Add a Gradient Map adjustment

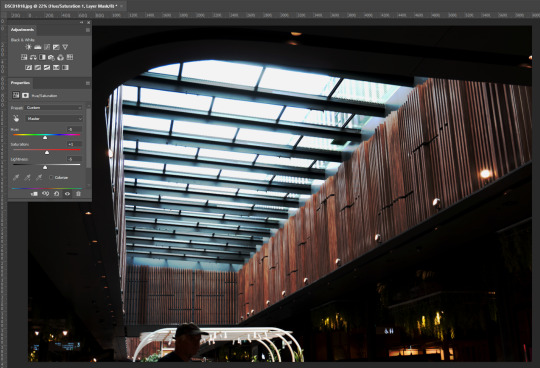(65, 67)
